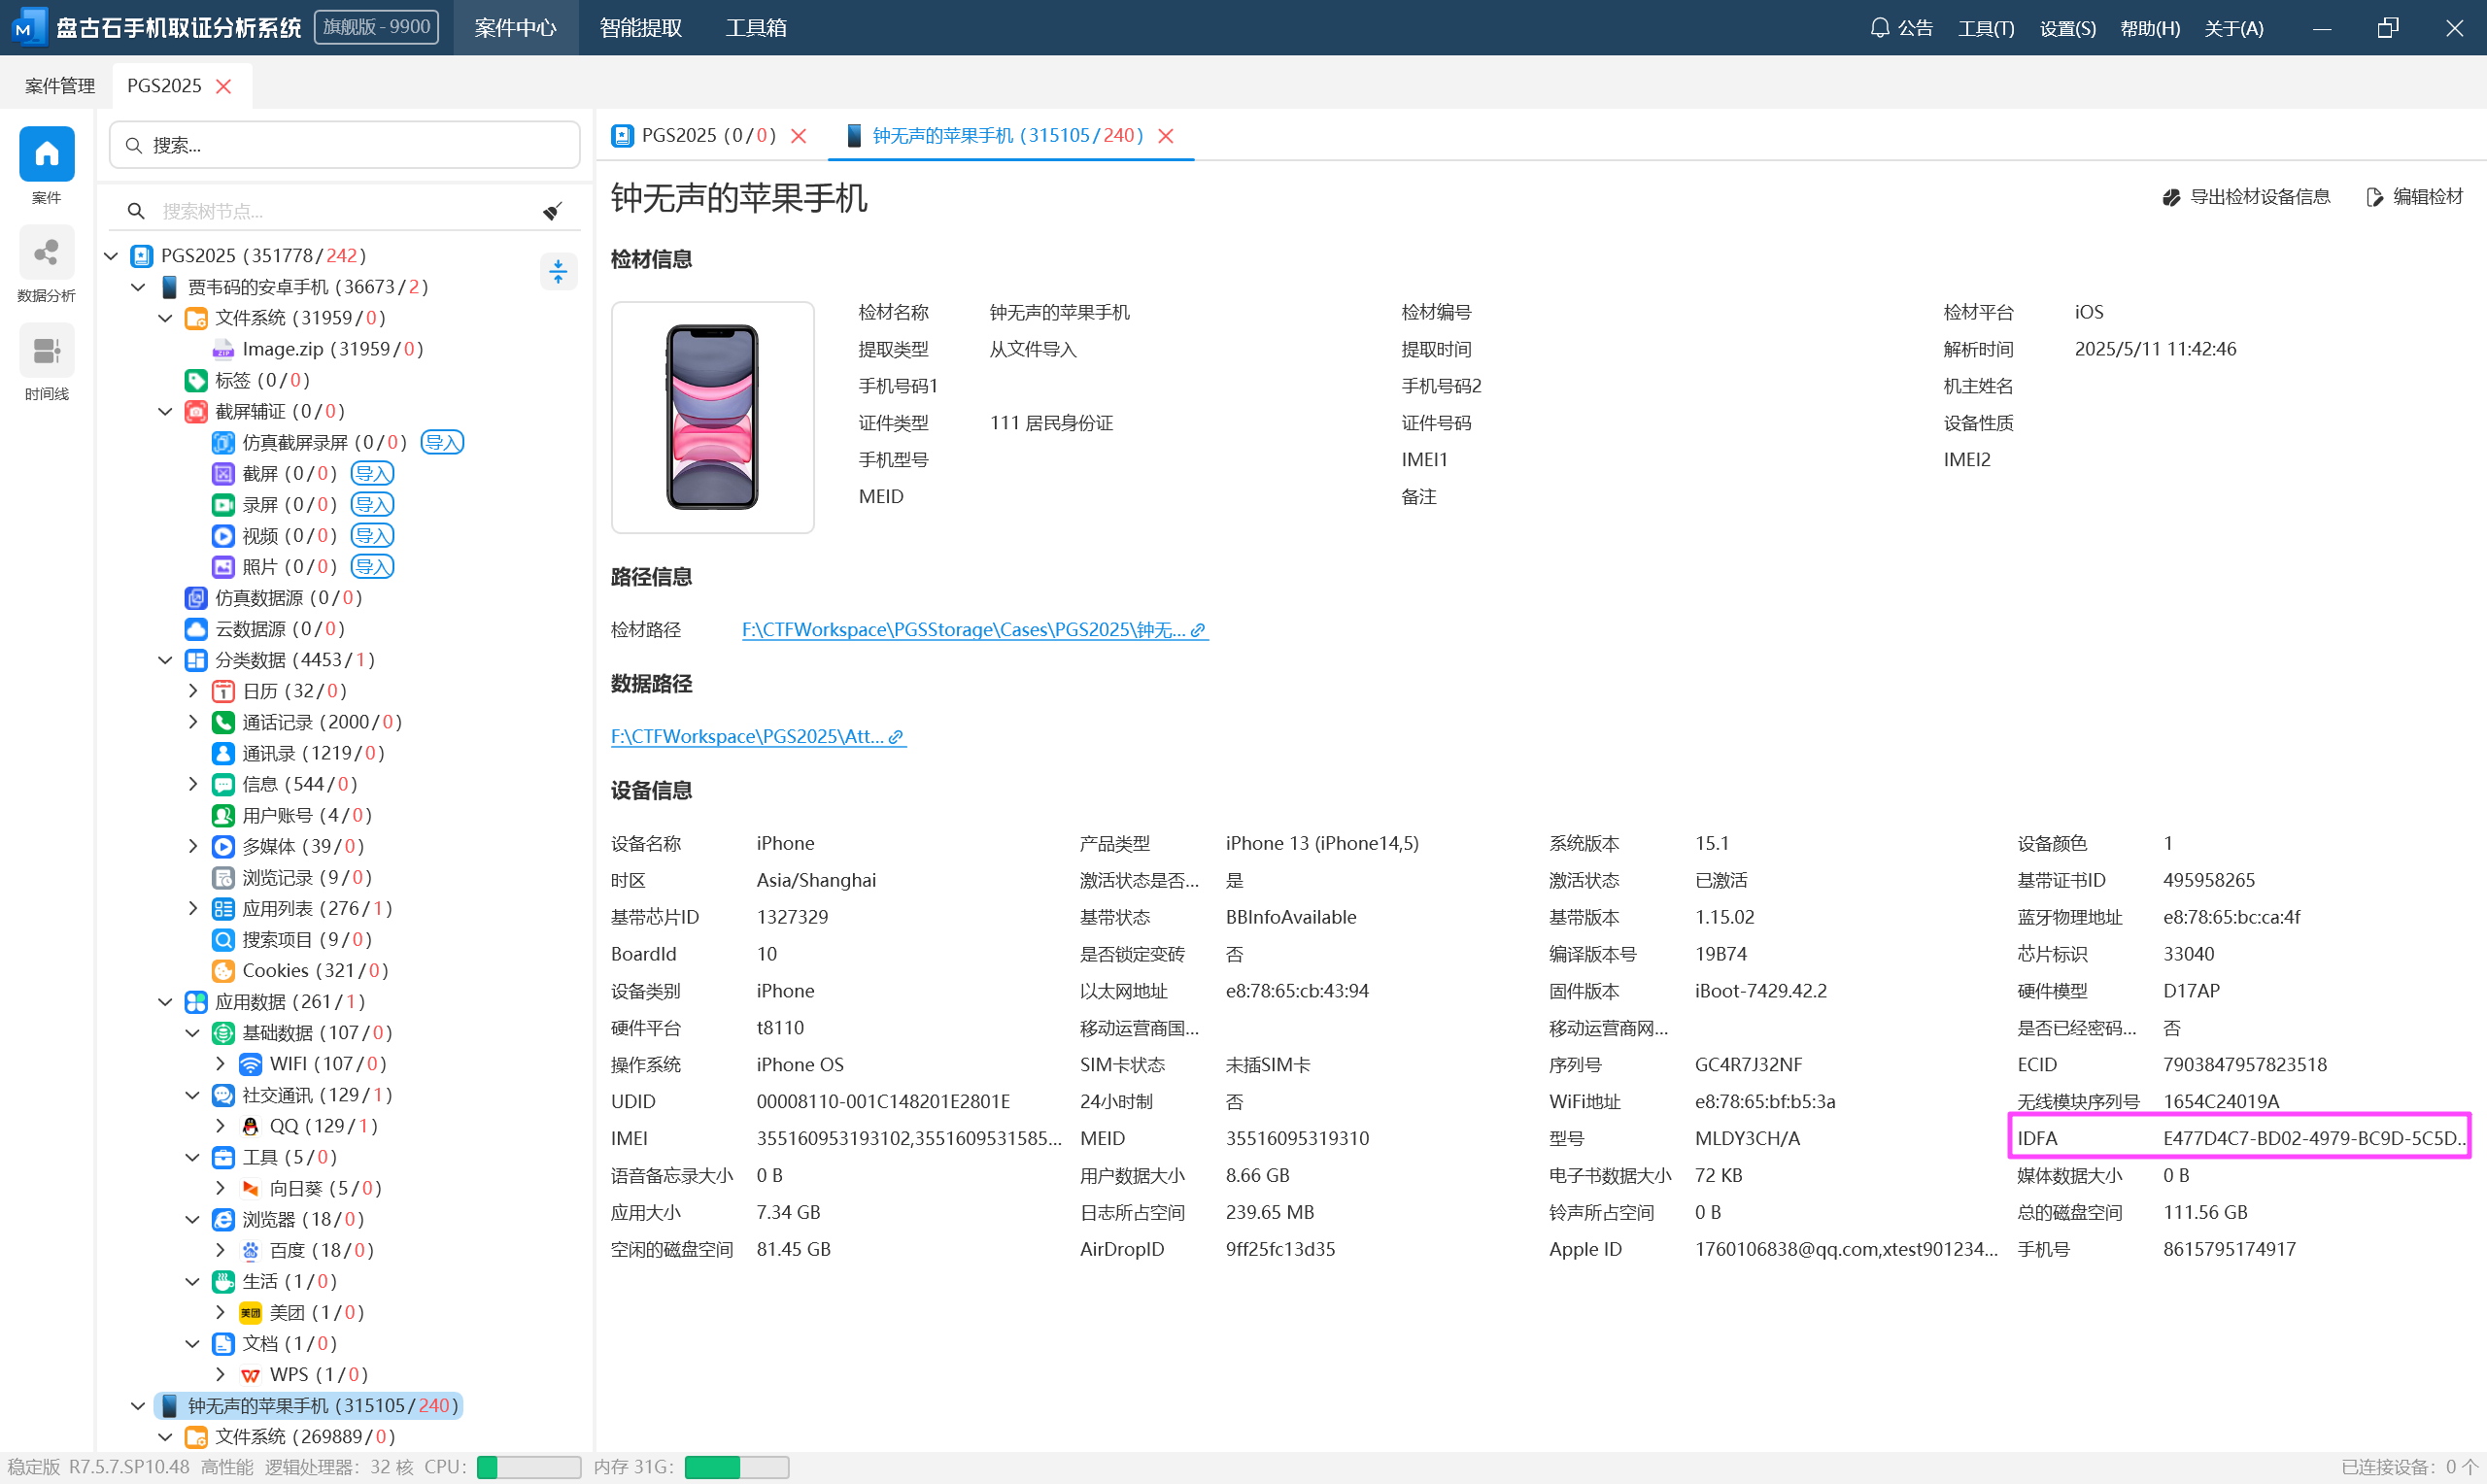Switch to PGS2025 (0/0) content tab
Image resolution: width=2487 pixels, height=1484 pixels.
694,135
